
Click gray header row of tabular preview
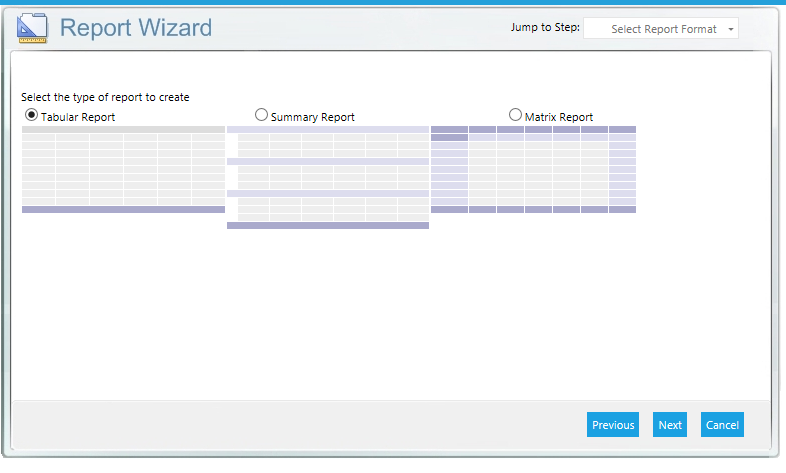click(123, 130)
